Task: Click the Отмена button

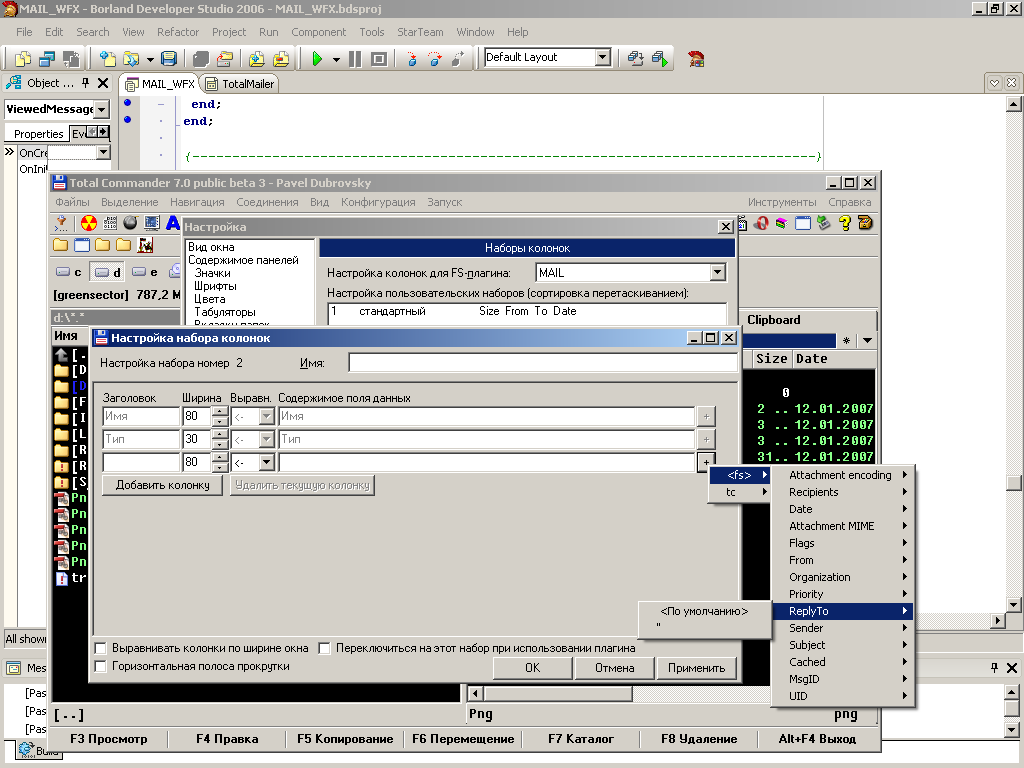Action: click(615, 668)
